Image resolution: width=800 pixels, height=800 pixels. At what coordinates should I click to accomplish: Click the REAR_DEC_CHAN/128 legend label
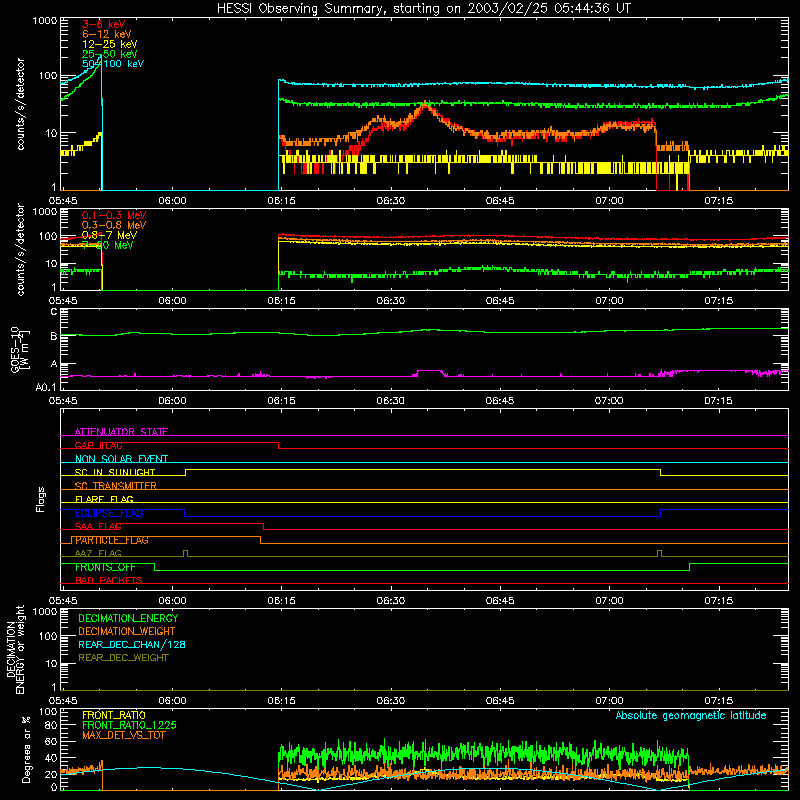[132, 644]
